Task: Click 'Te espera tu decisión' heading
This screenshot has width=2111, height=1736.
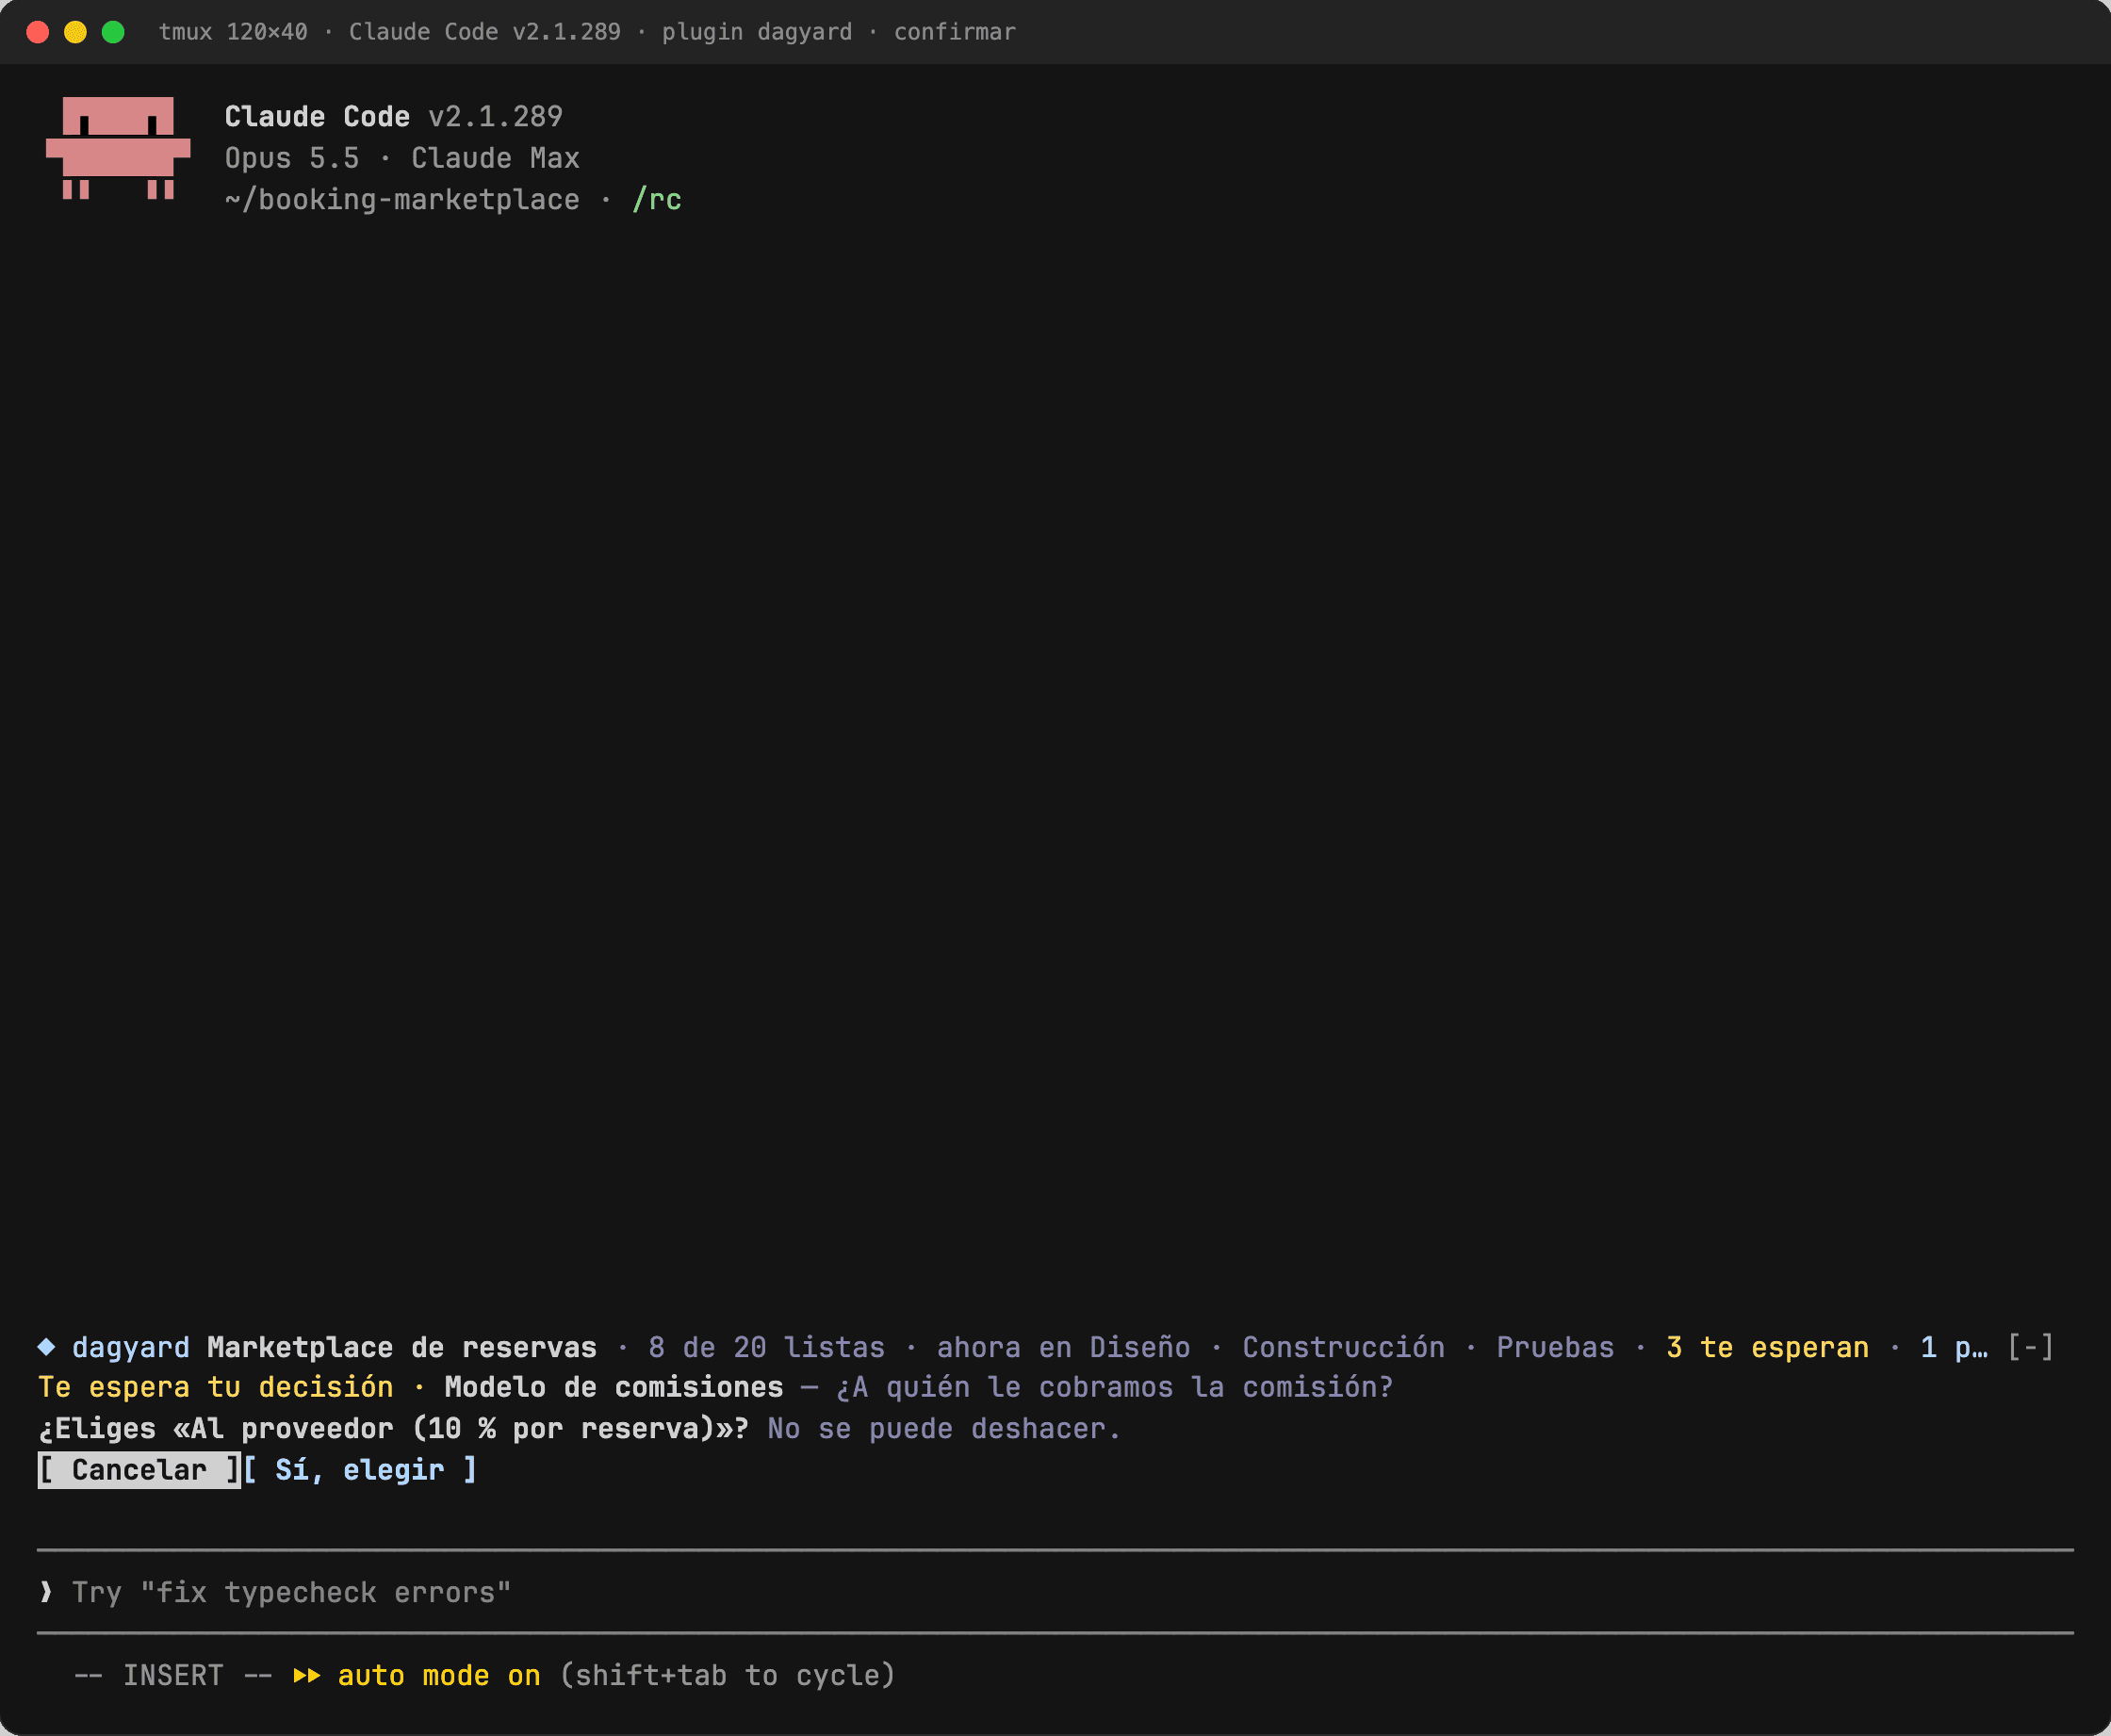Action: coord(215,1387)
